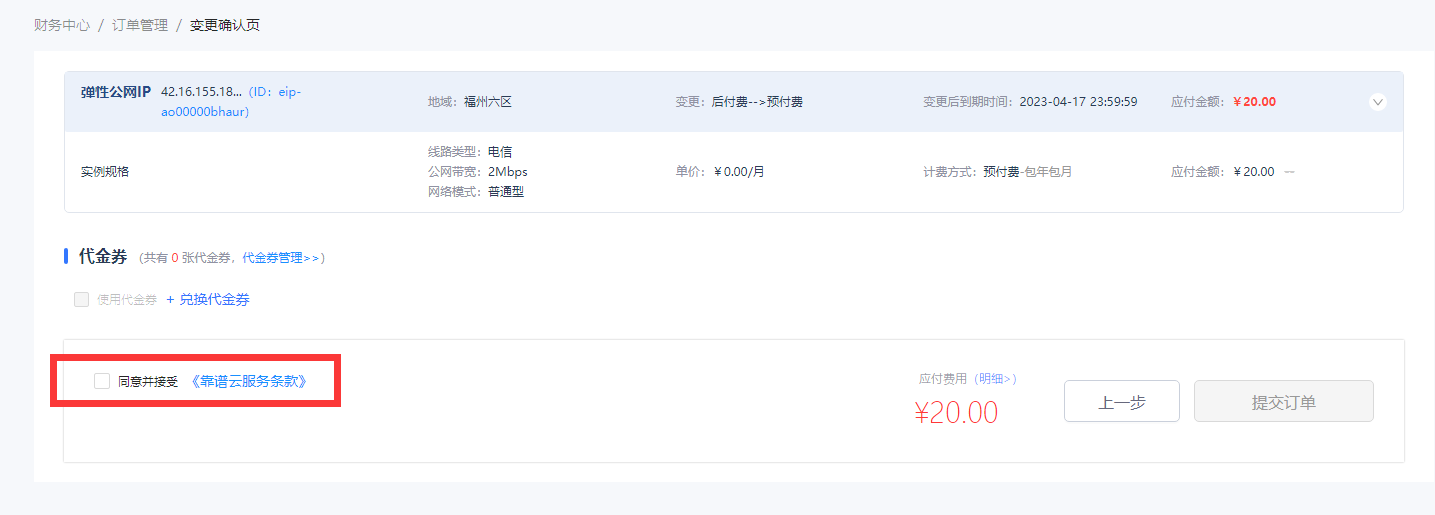This screenshot has width=1435, height=515.
Task: Open instance ID eip-ao00000bhaur link
Action: pos(231,102)
